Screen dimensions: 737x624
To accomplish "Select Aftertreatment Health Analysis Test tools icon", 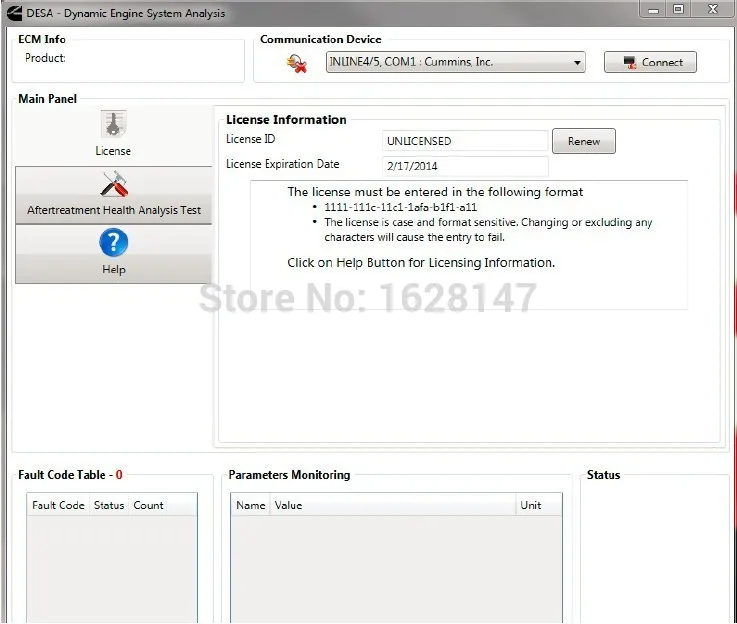I will [114, 184].
